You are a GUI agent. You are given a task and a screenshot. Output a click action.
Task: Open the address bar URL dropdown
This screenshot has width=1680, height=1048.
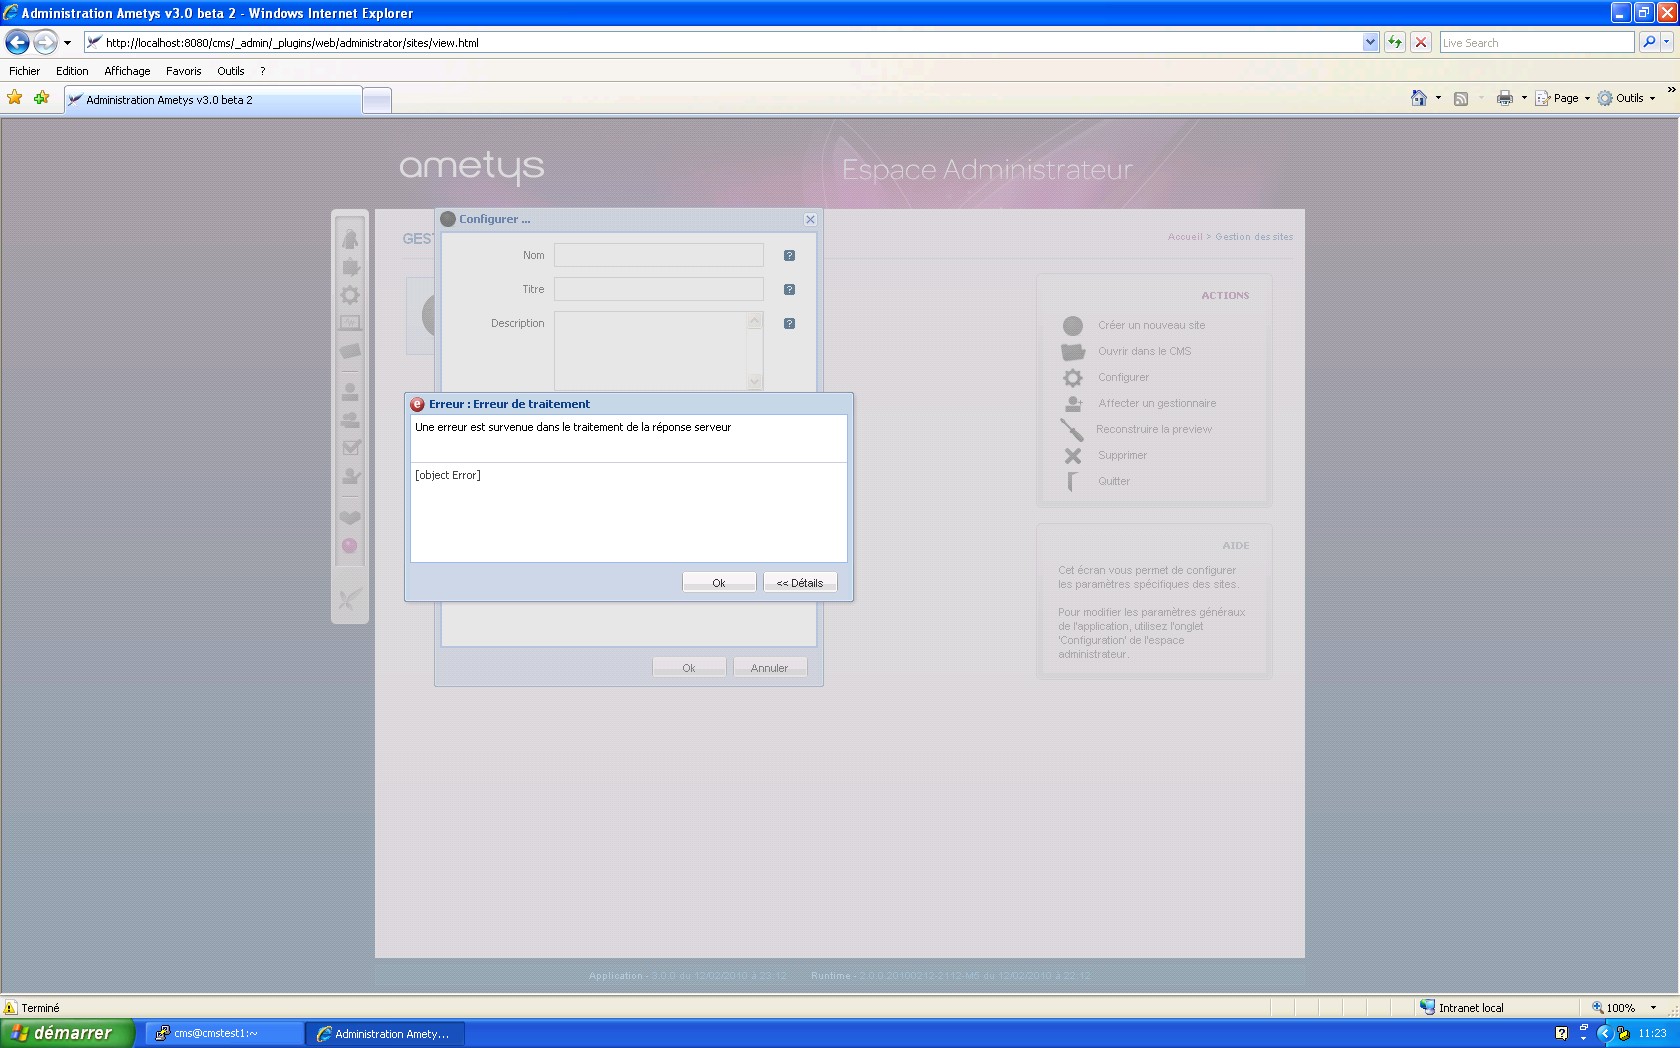[1370, 43]
